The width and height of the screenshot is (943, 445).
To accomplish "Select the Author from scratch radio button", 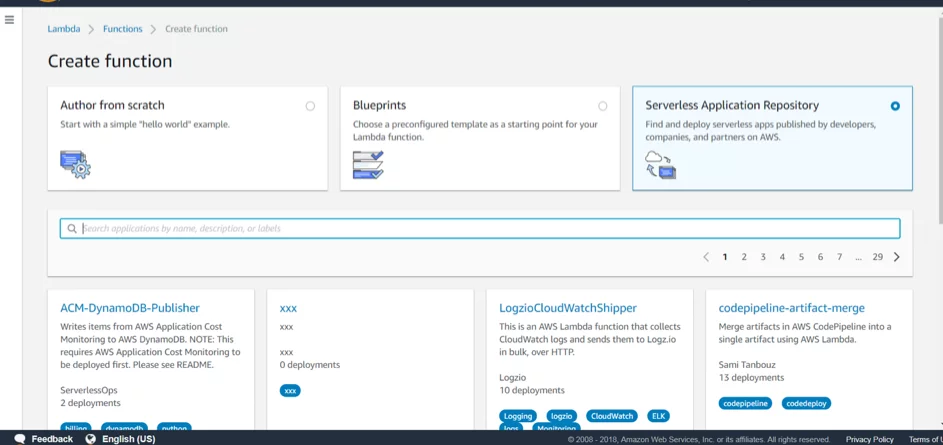I will 310,106.
